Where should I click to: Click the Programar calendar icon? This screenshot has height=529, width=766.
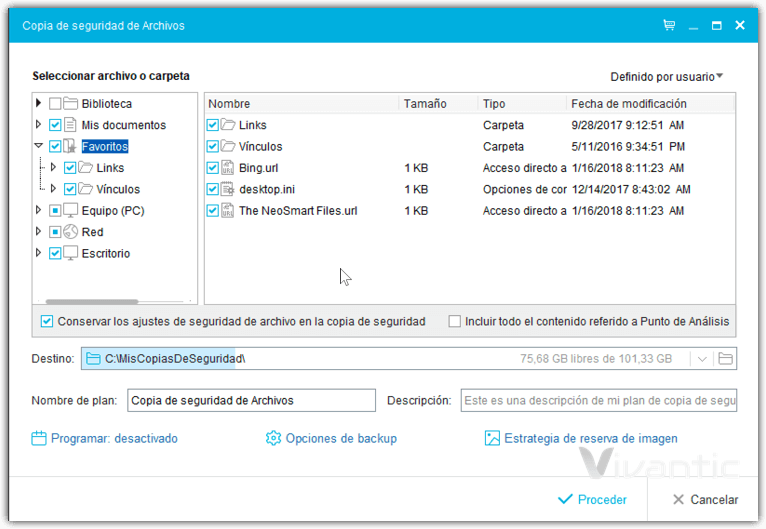[39, 438]
